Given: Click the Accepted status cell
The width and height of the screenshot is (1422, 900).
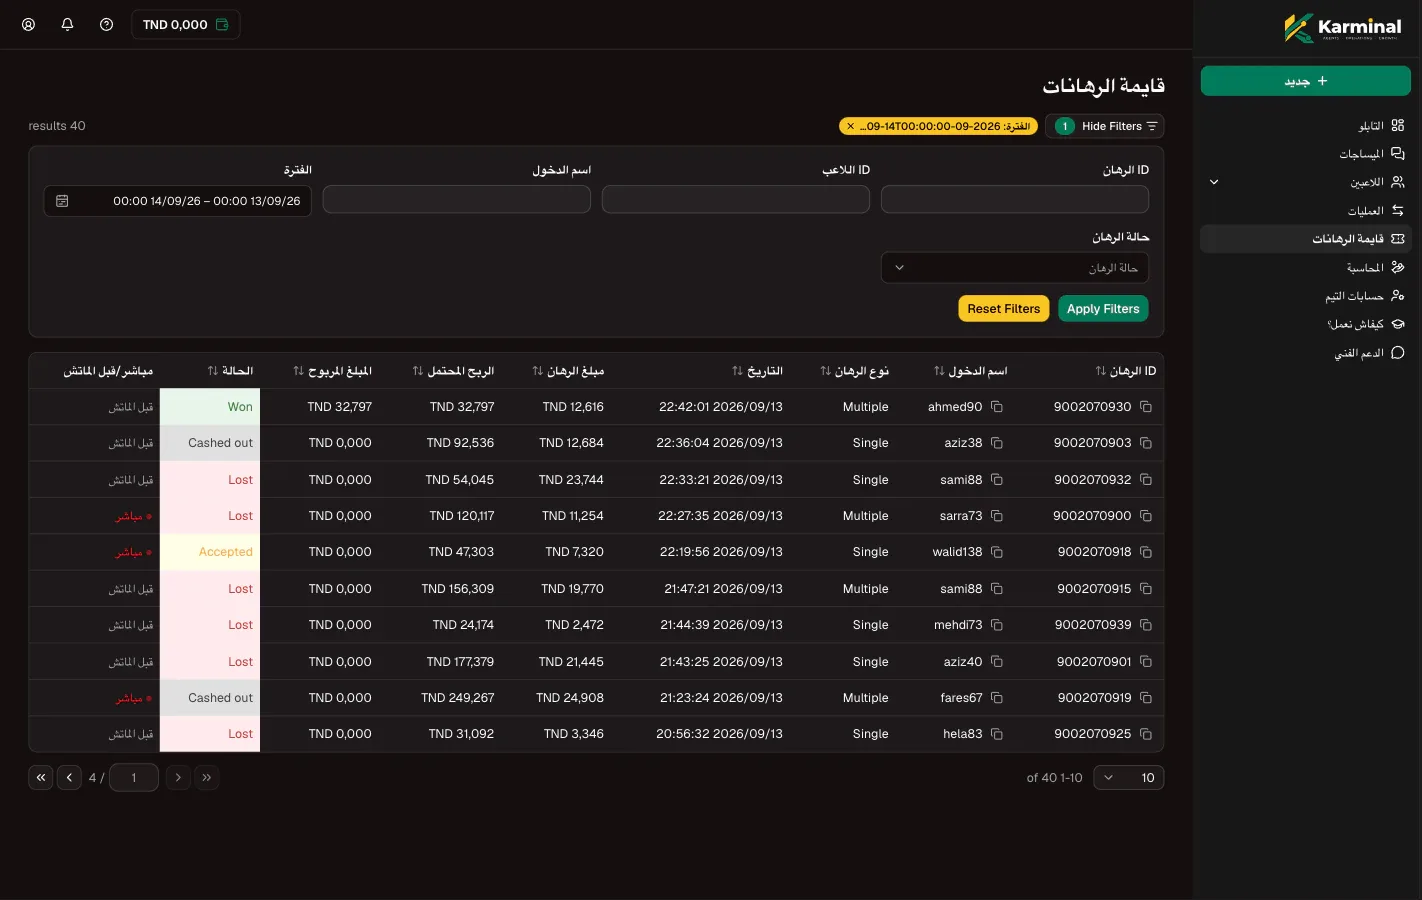Looking at the screenshot, I should click(x=210, y=552).
